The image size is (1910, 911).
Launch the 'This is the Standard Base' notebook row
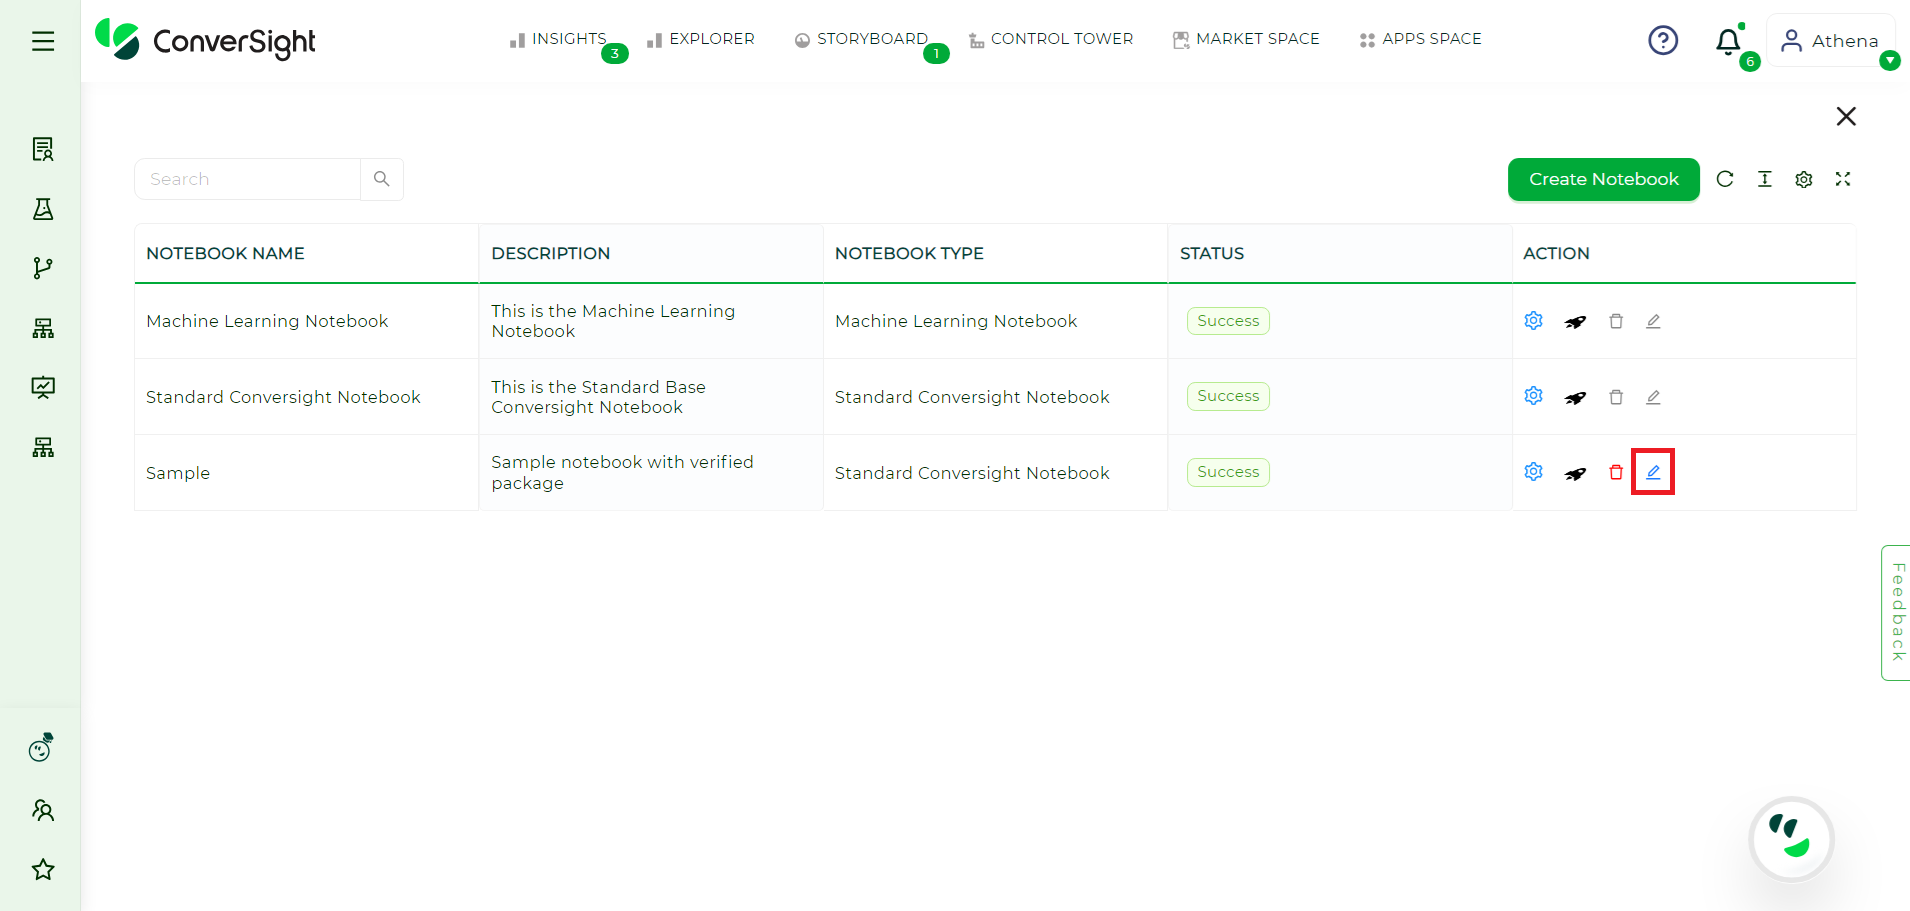click(1575, 398)
